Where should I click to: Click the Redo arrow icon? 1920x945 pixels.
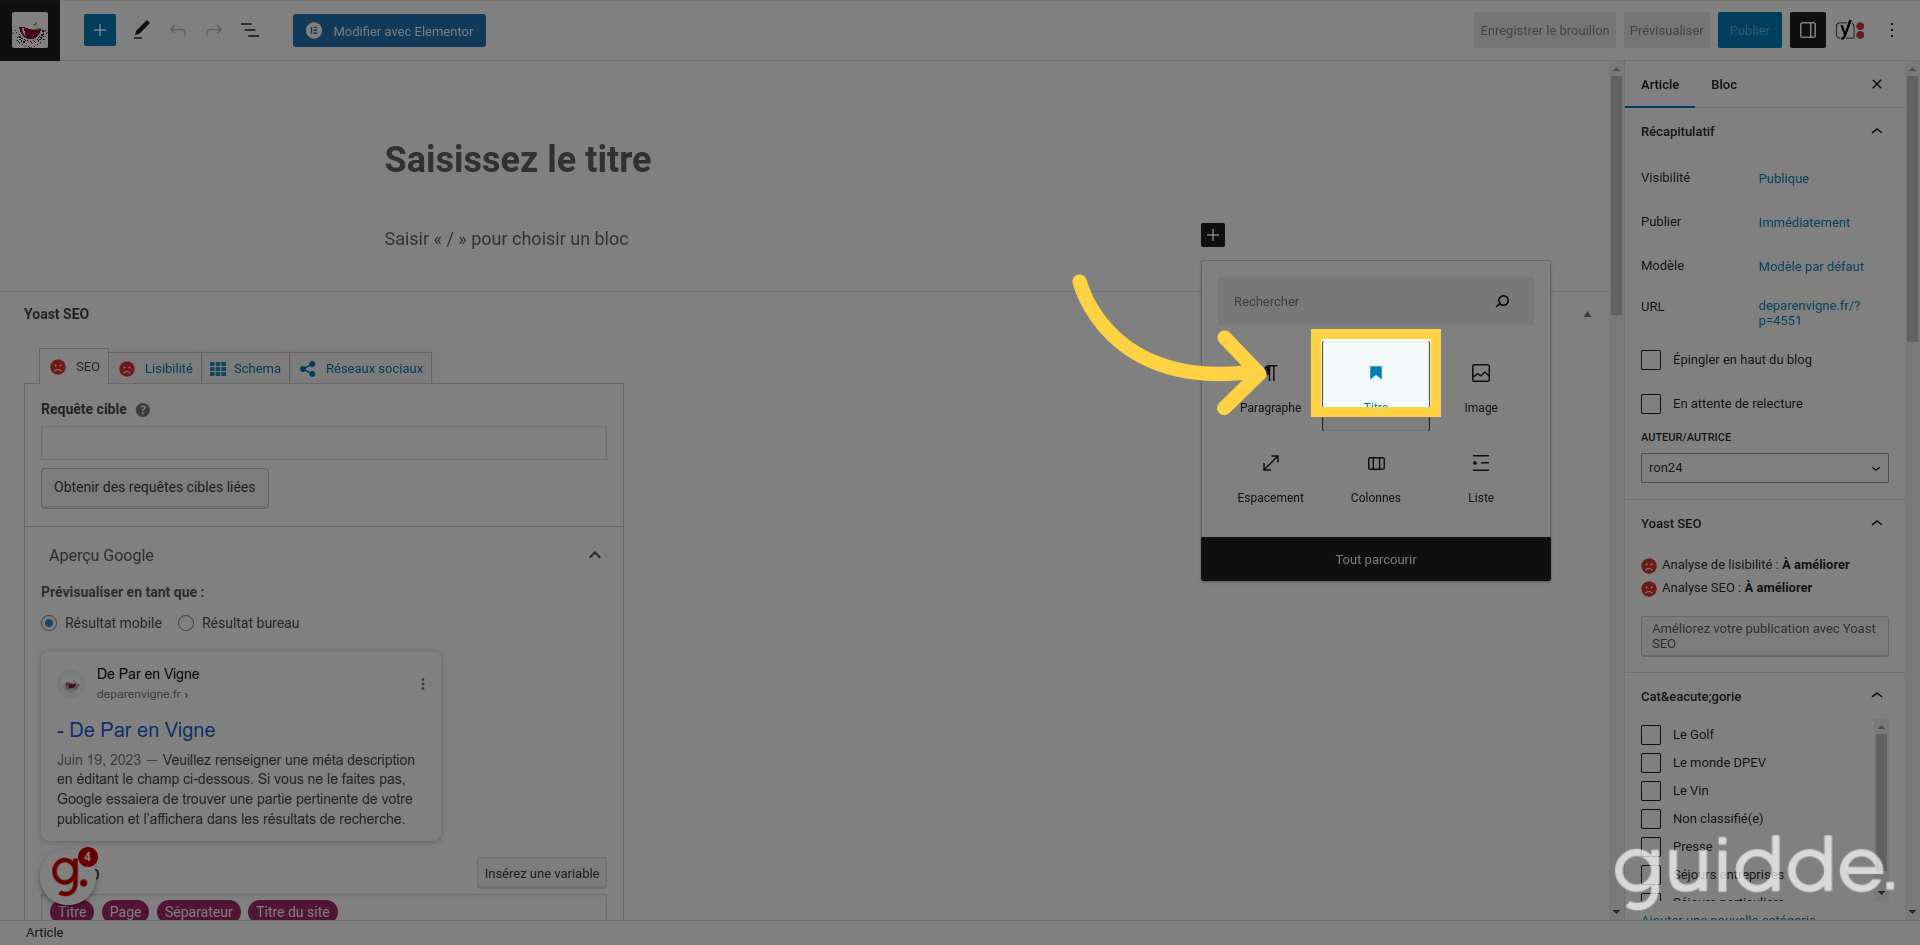tap(214, 30)
